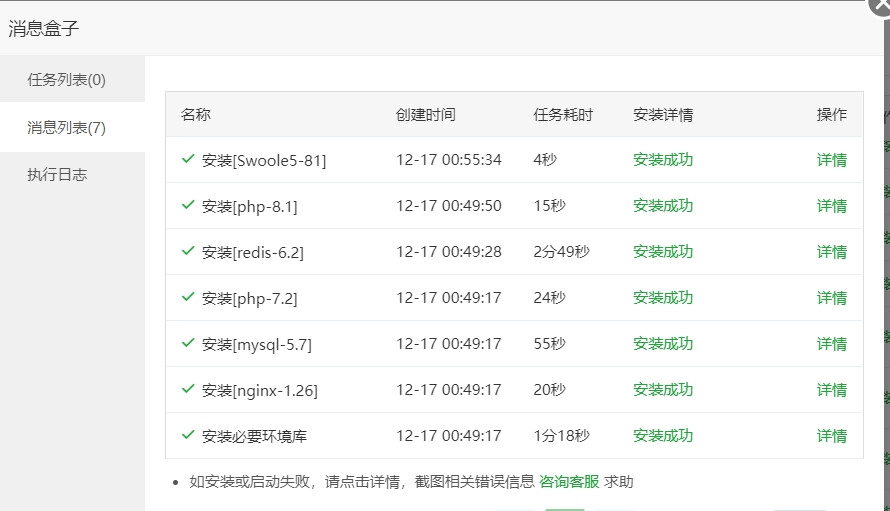Click the 名称 column header
Image resolution: width=890 pixels, height=511 pixels.
pos(196,115)
